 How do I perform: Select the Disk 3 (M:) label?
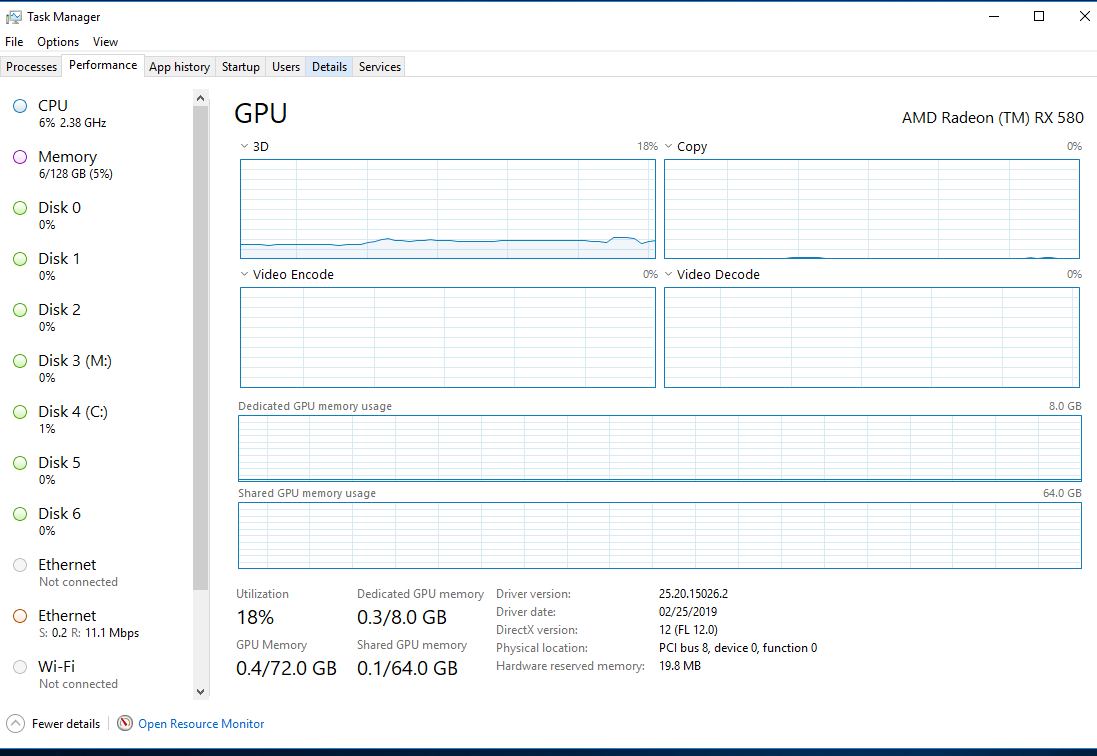(75, 361)
